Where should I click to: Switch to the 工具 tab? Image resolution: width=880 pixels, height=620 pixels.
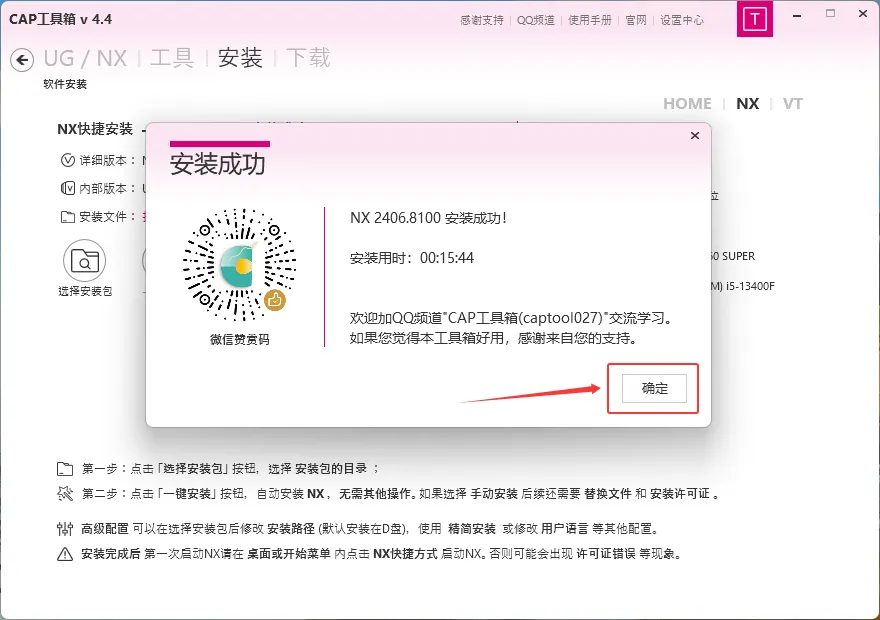click(172, 58)
